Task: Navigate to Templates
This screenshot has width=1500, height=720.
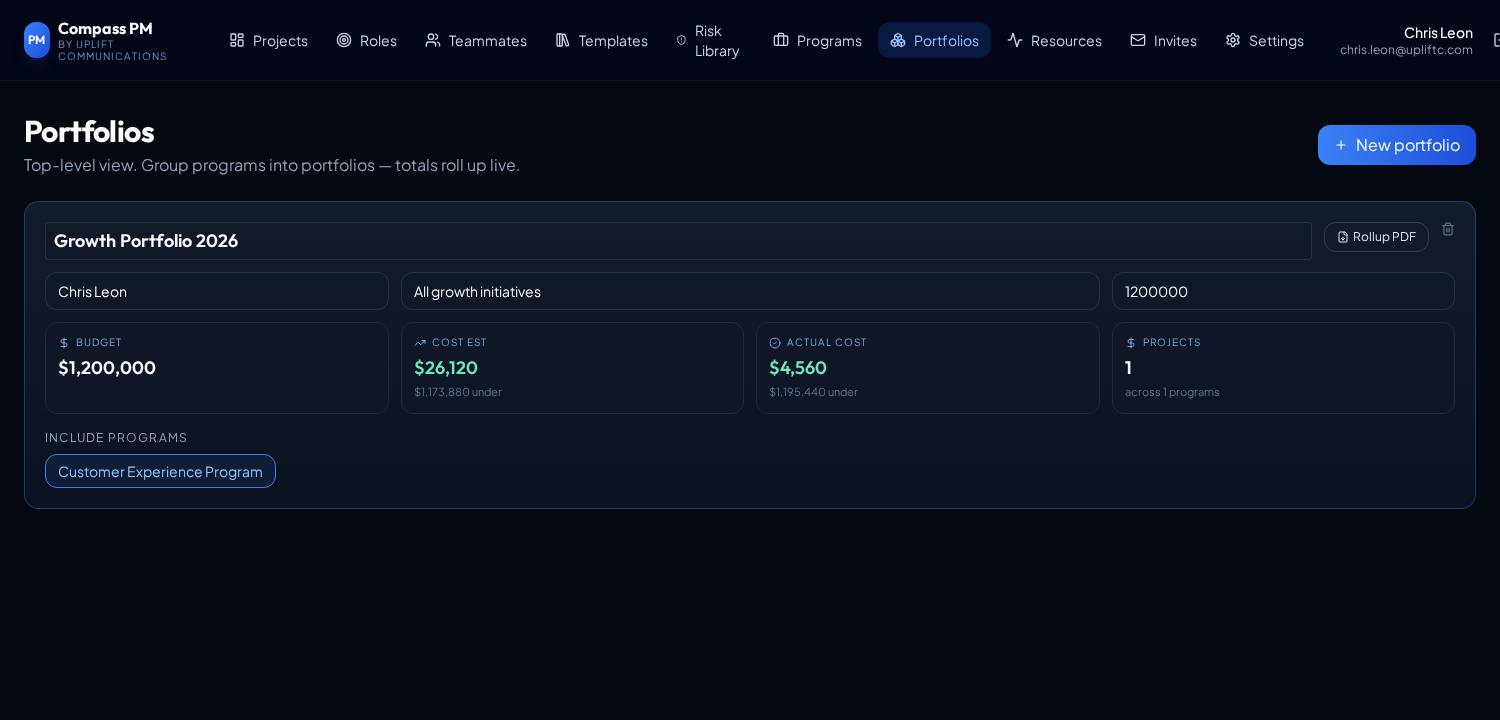Action: (x=601, y=40)
